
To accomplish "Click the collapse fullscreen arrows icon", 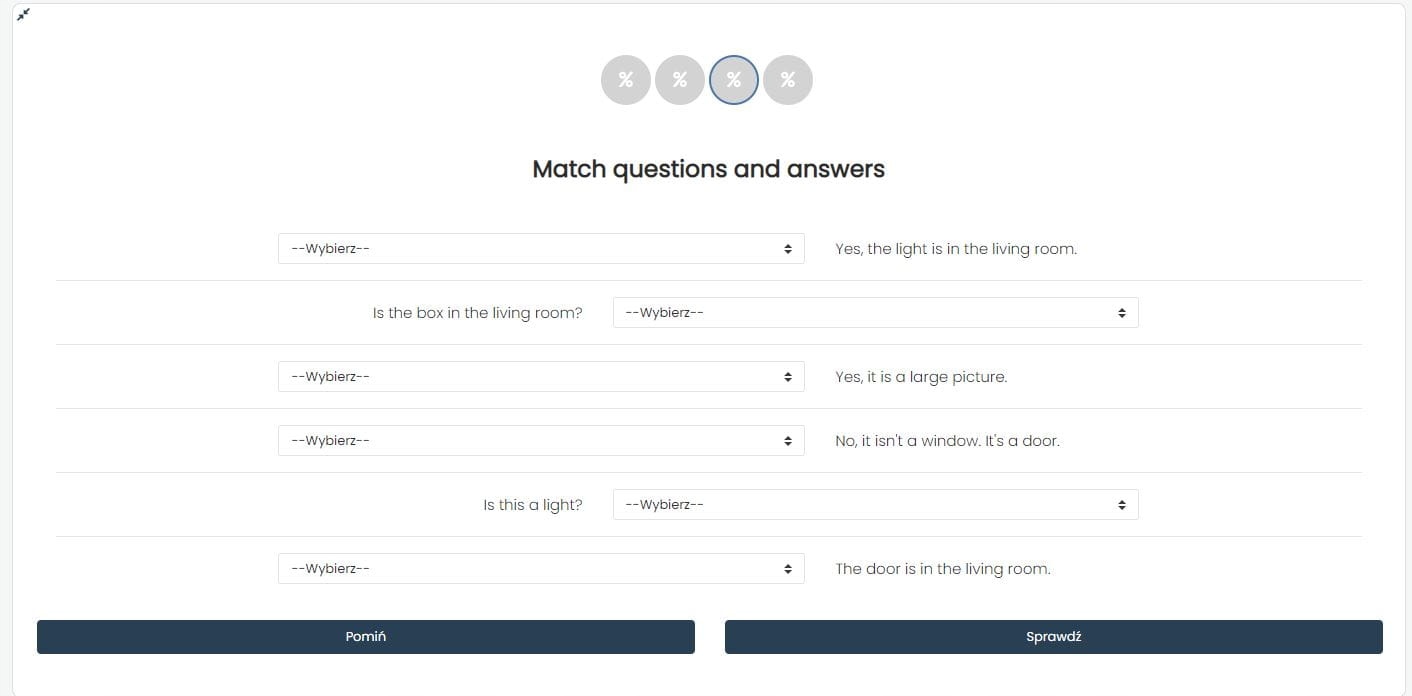I will [24, 14].
